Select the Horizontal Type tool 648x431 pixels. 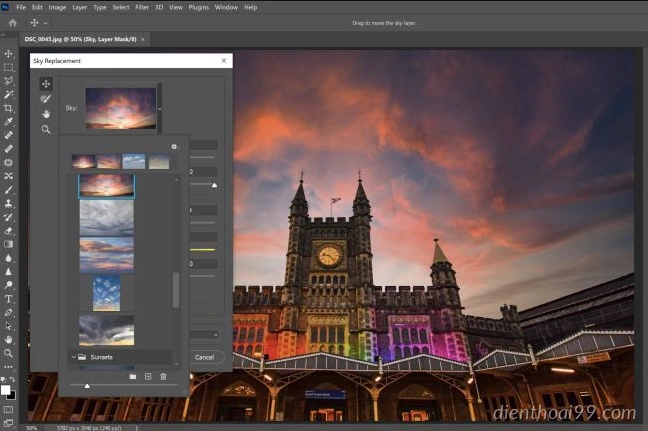click(x=8, y=299)
